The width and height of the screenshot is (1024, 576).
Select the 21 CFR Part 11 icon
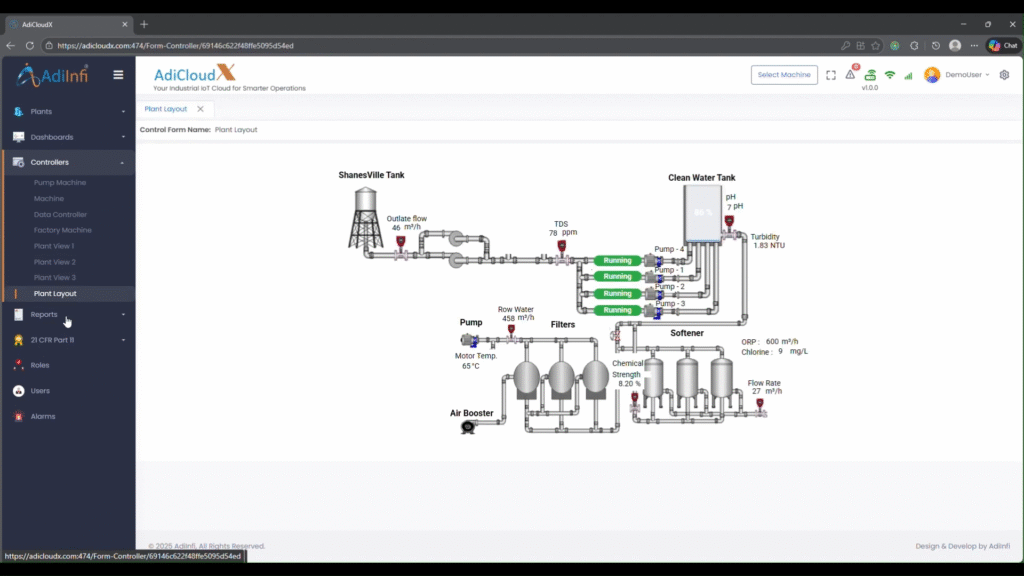click(x=17, y=340)
